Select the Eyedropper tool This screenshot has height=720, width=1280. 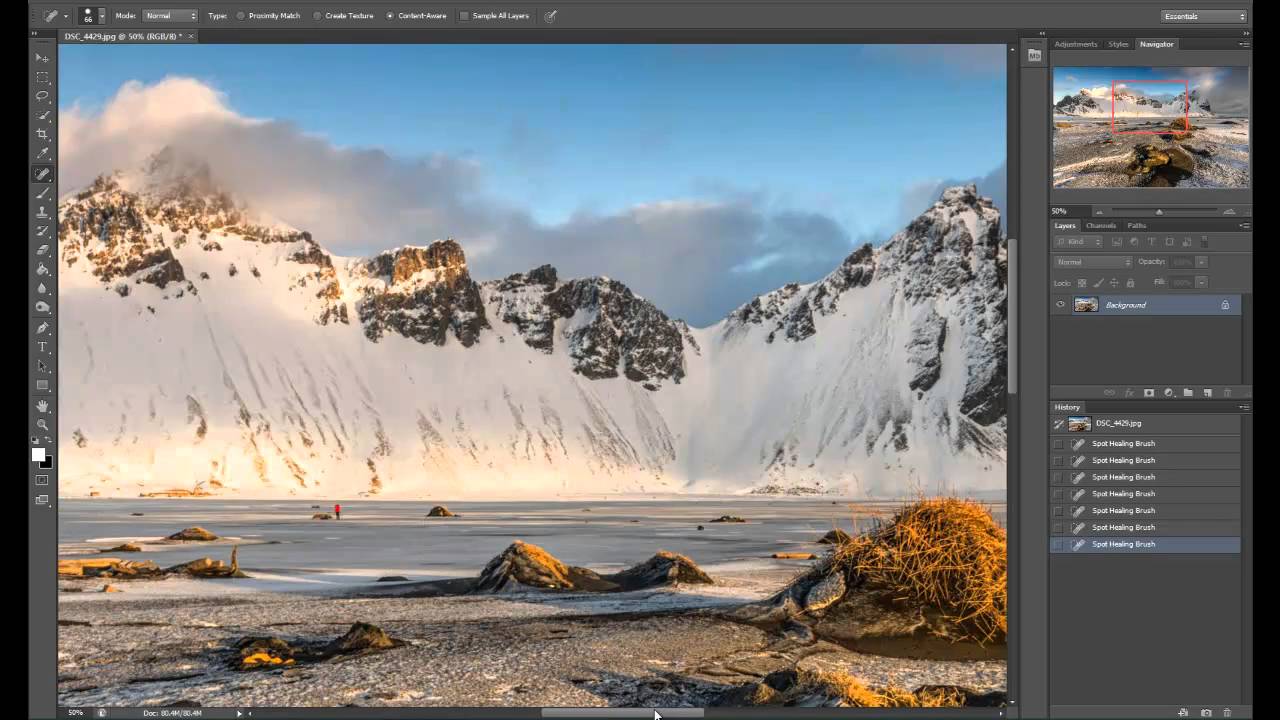tap(42, 153)
